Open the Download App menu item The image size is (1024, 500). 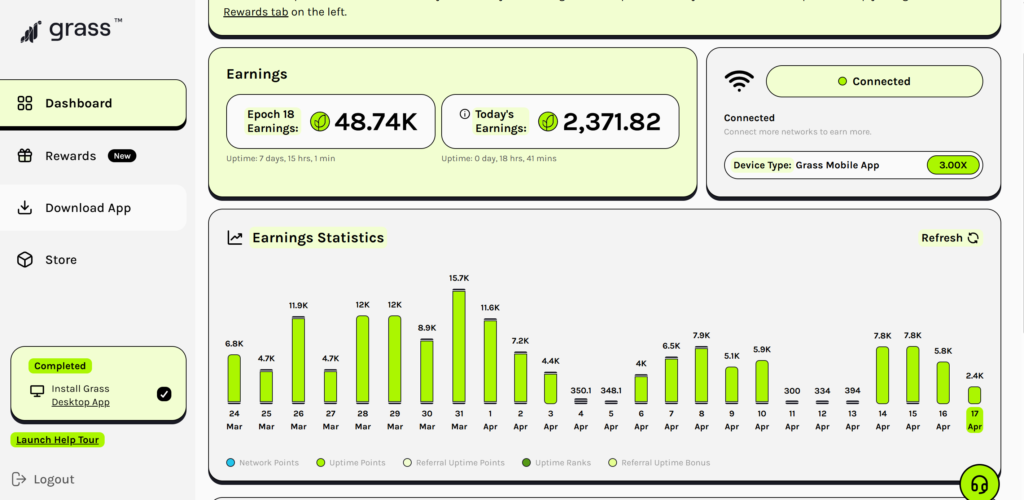pyautogui.click(x=93, y=208)
